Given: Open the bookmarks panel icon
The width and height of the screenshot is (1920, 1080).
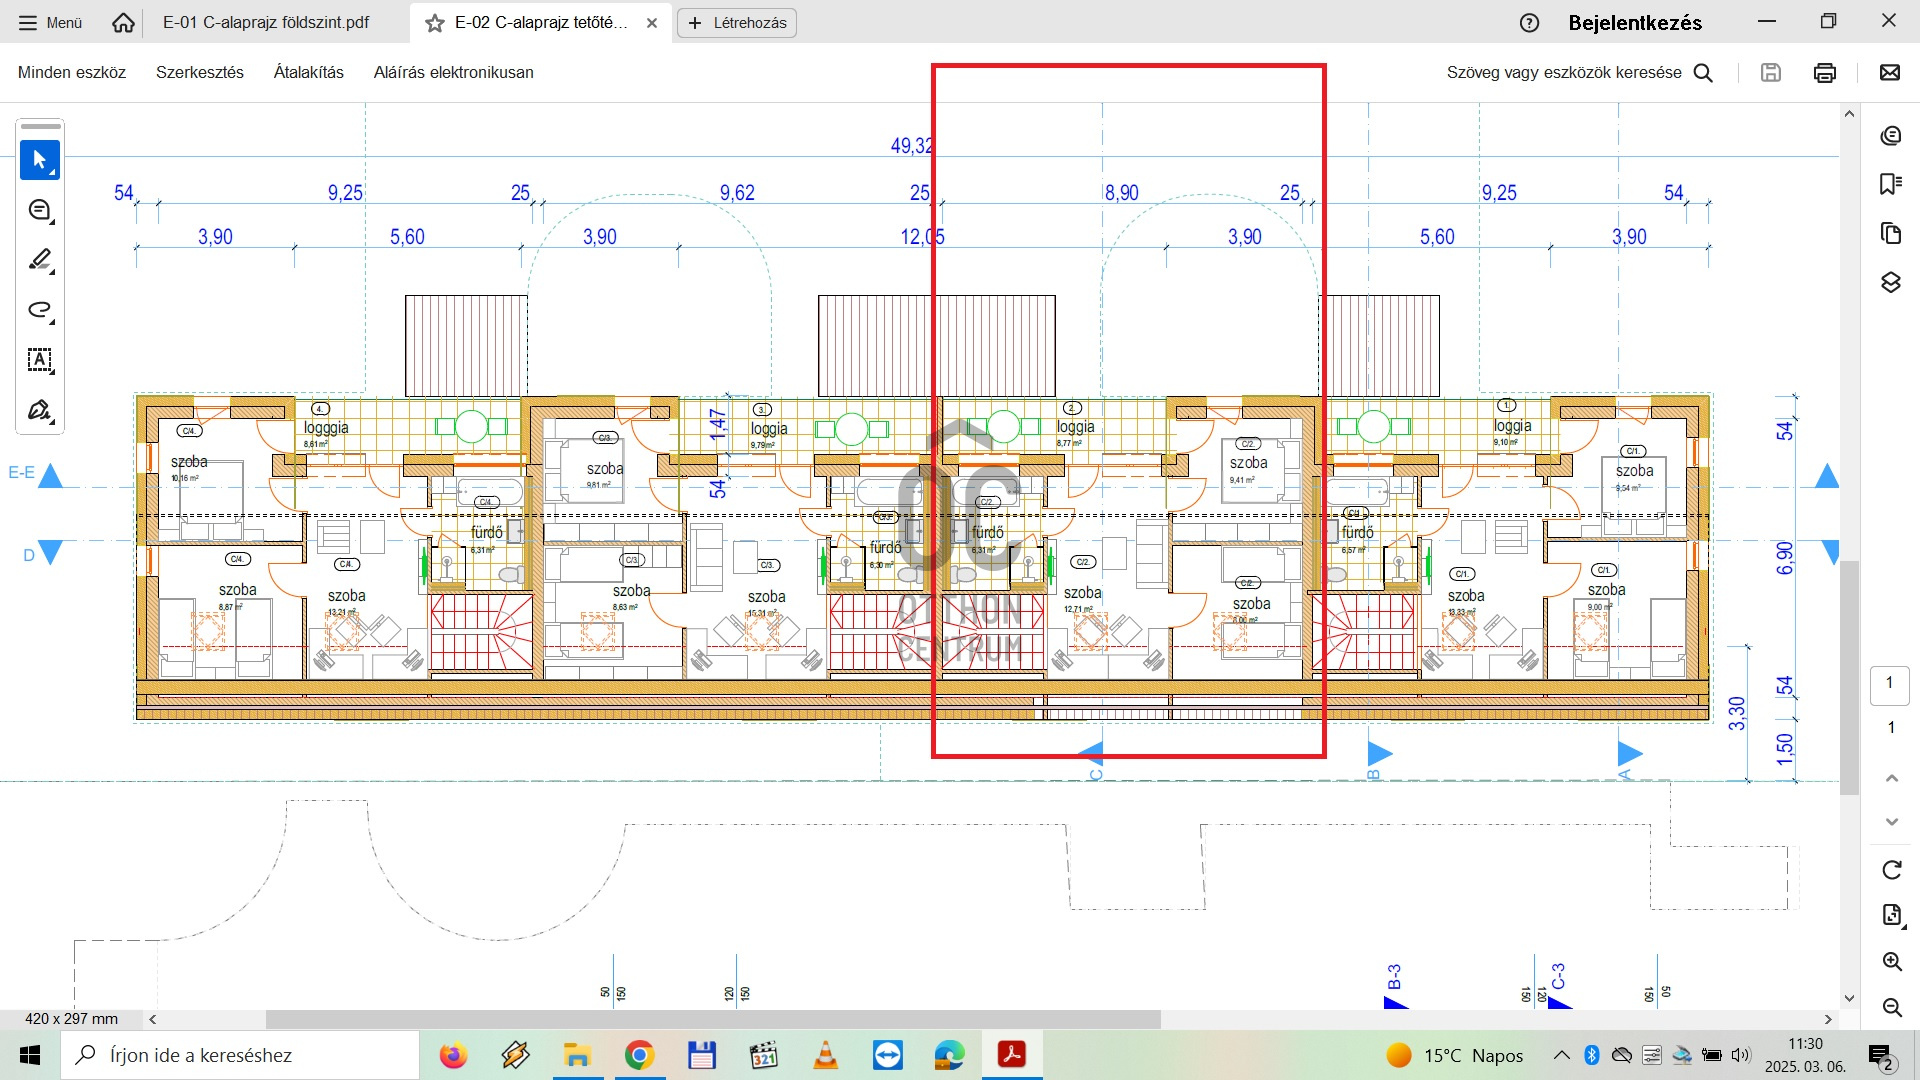Looking at the screenshot, I should (x=1890, y=184).
